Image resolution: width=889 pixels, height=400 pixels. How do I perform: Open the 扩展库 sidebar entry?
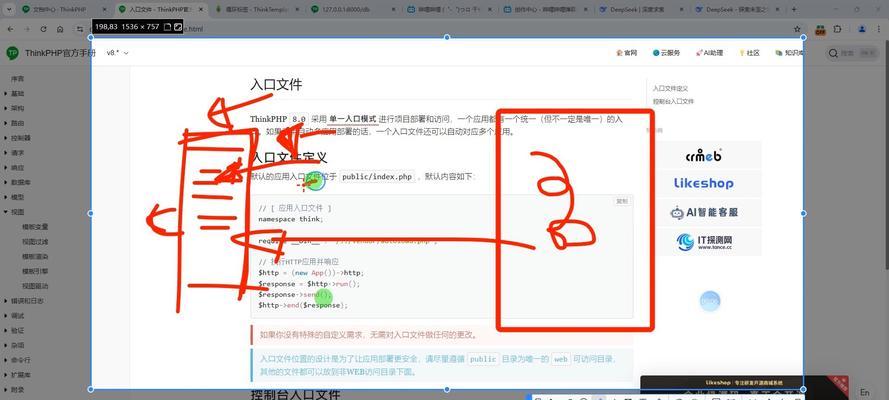(x=20, y=375)
